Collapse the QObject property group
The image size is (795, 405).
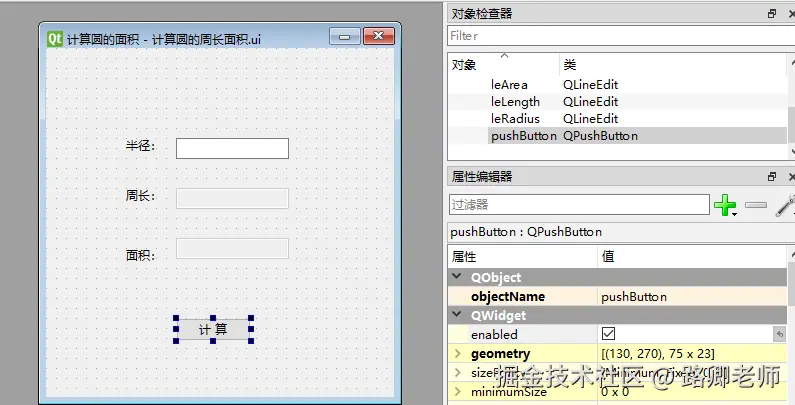457,277
